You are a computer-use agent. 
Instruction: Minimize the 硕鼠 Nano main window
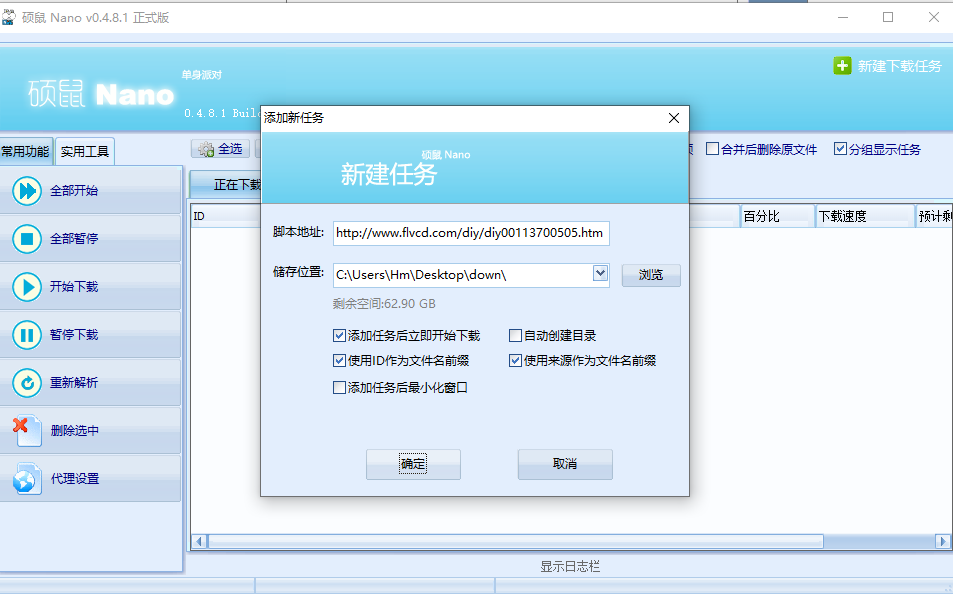click(x=843, y=17)
